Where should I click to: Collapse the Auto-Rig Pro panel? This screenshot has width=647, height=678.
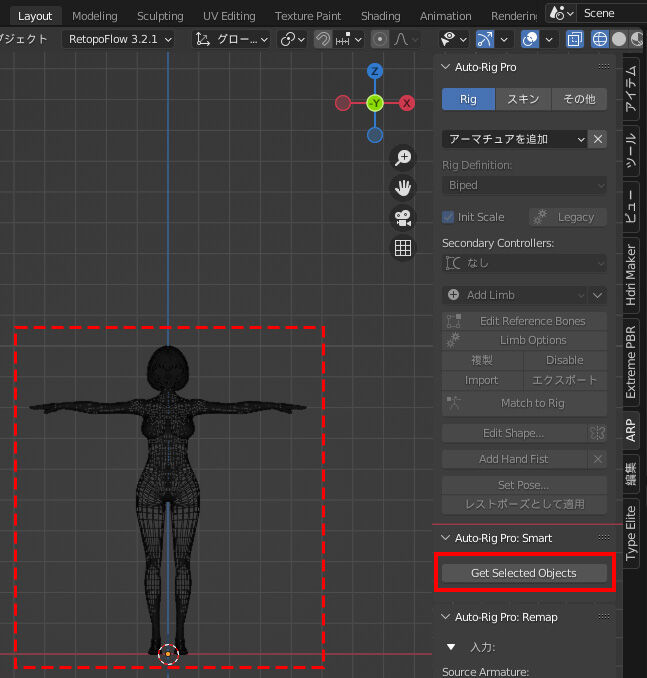pyautogui.click(x=445, y=67)
